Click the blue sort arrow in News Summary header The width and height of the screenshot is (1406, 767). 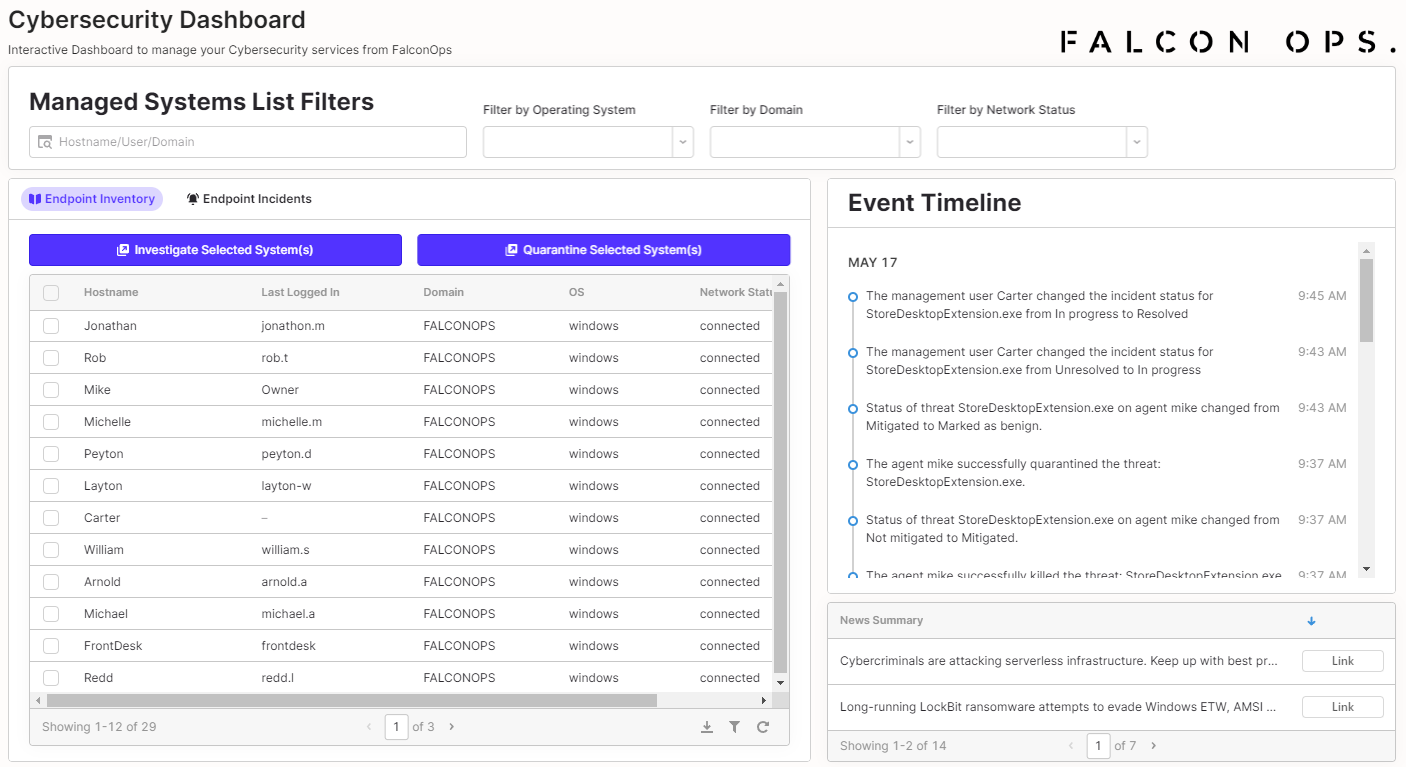click(1312, 621)
